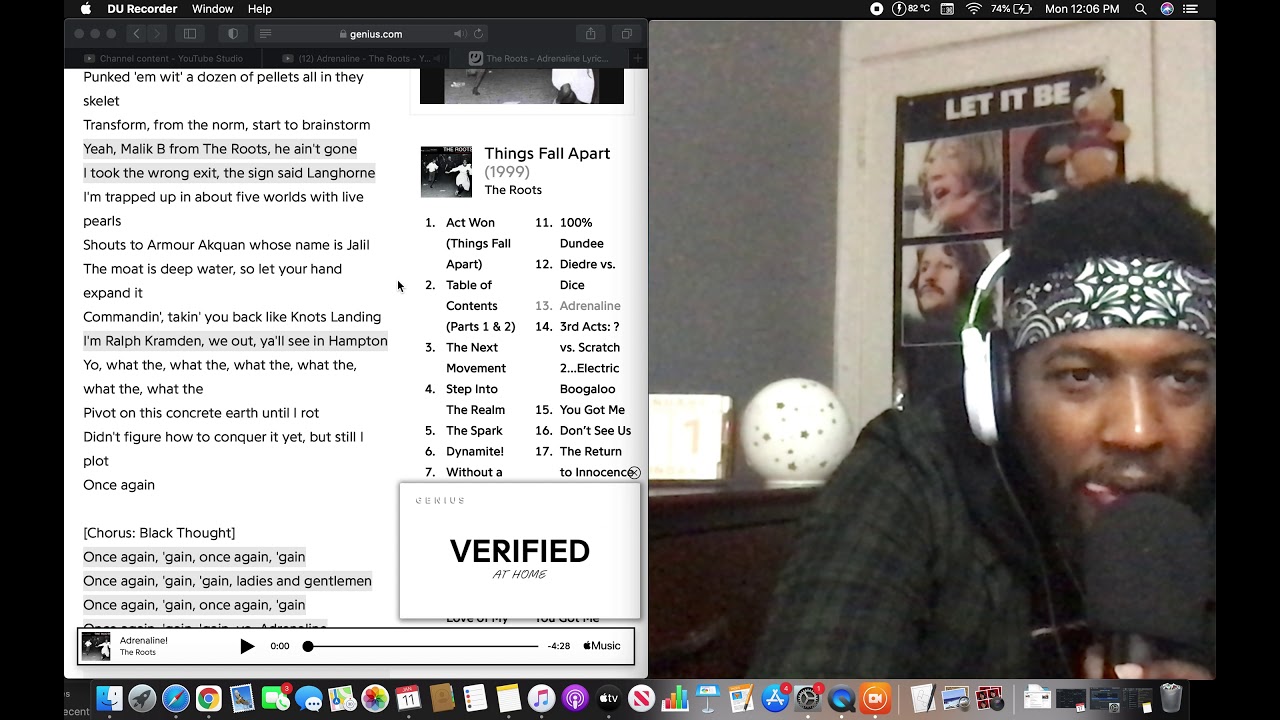1280x720 pixels.
Task: Open the DU Recorder menu
Action: (x=142, y=9)
